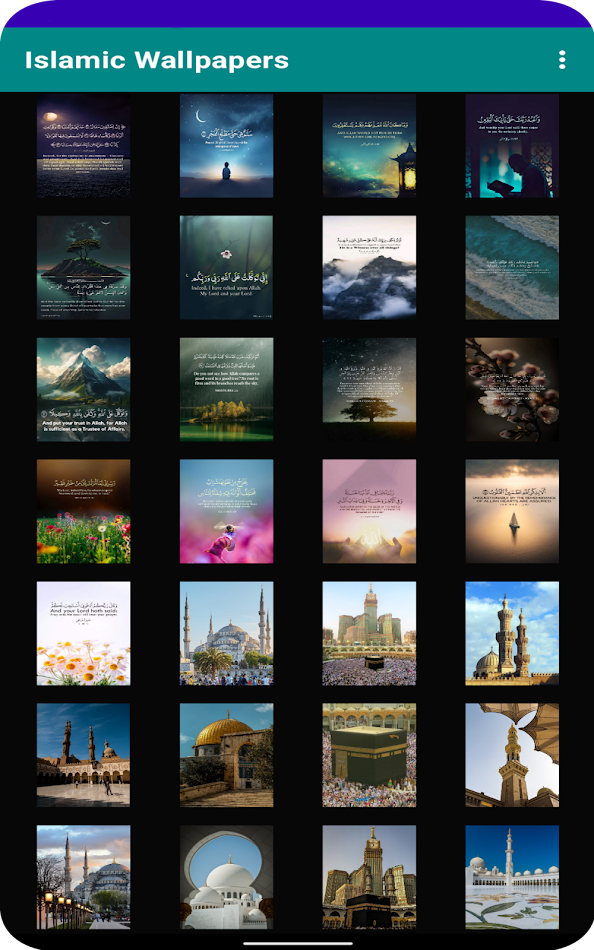Open the Mecca clock tower daytime crowd photo

pos(369,634)
